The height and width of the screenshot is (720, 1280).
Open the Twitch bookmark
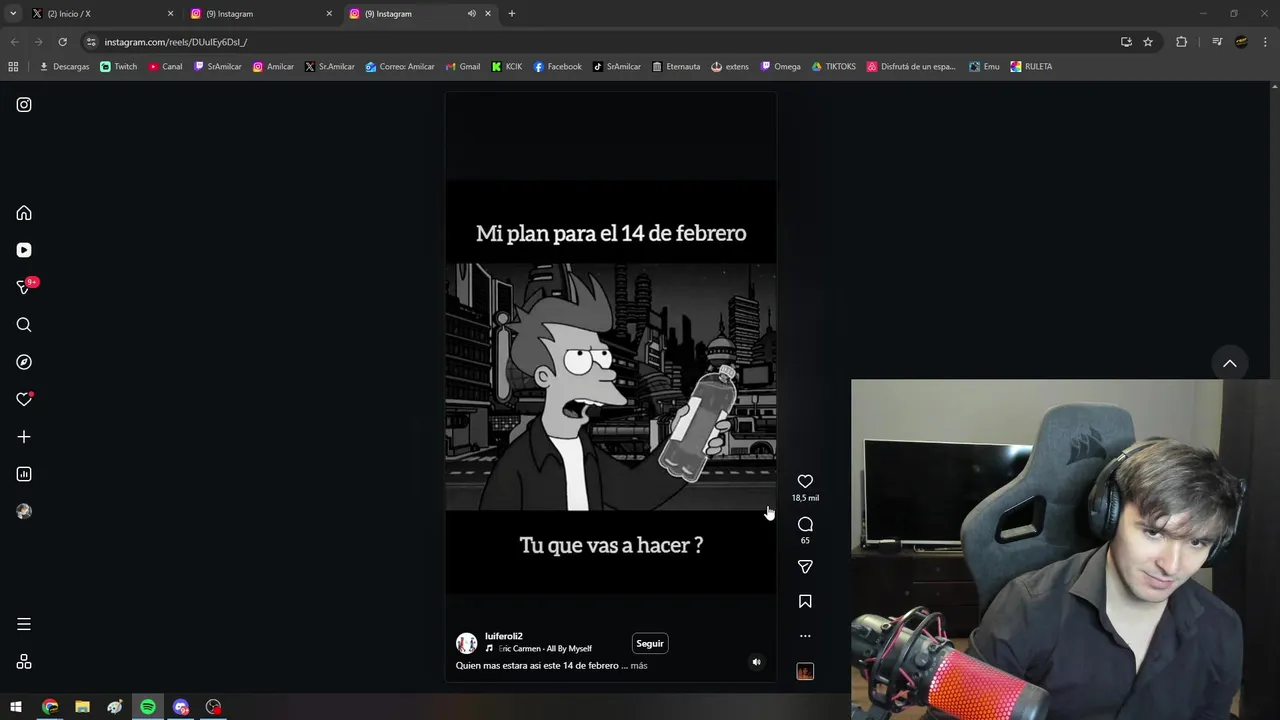coord(118,67)
